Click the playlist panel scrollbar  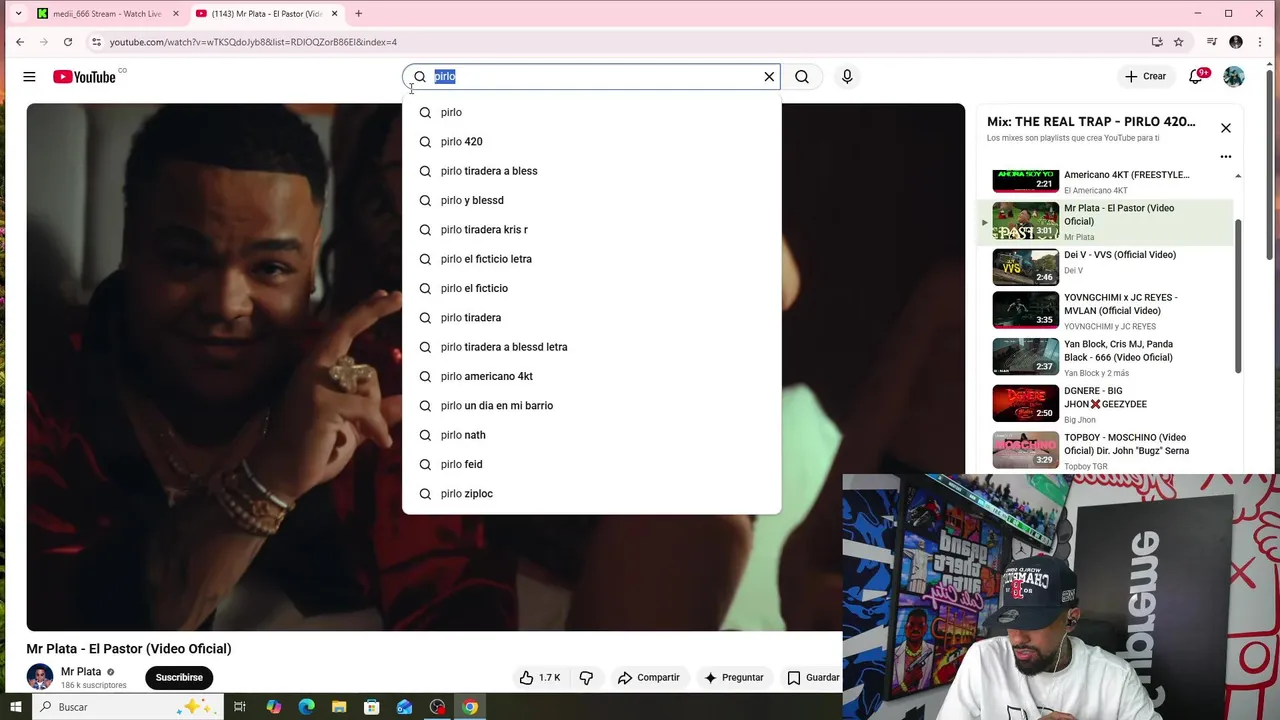(x=1238, y=295)
